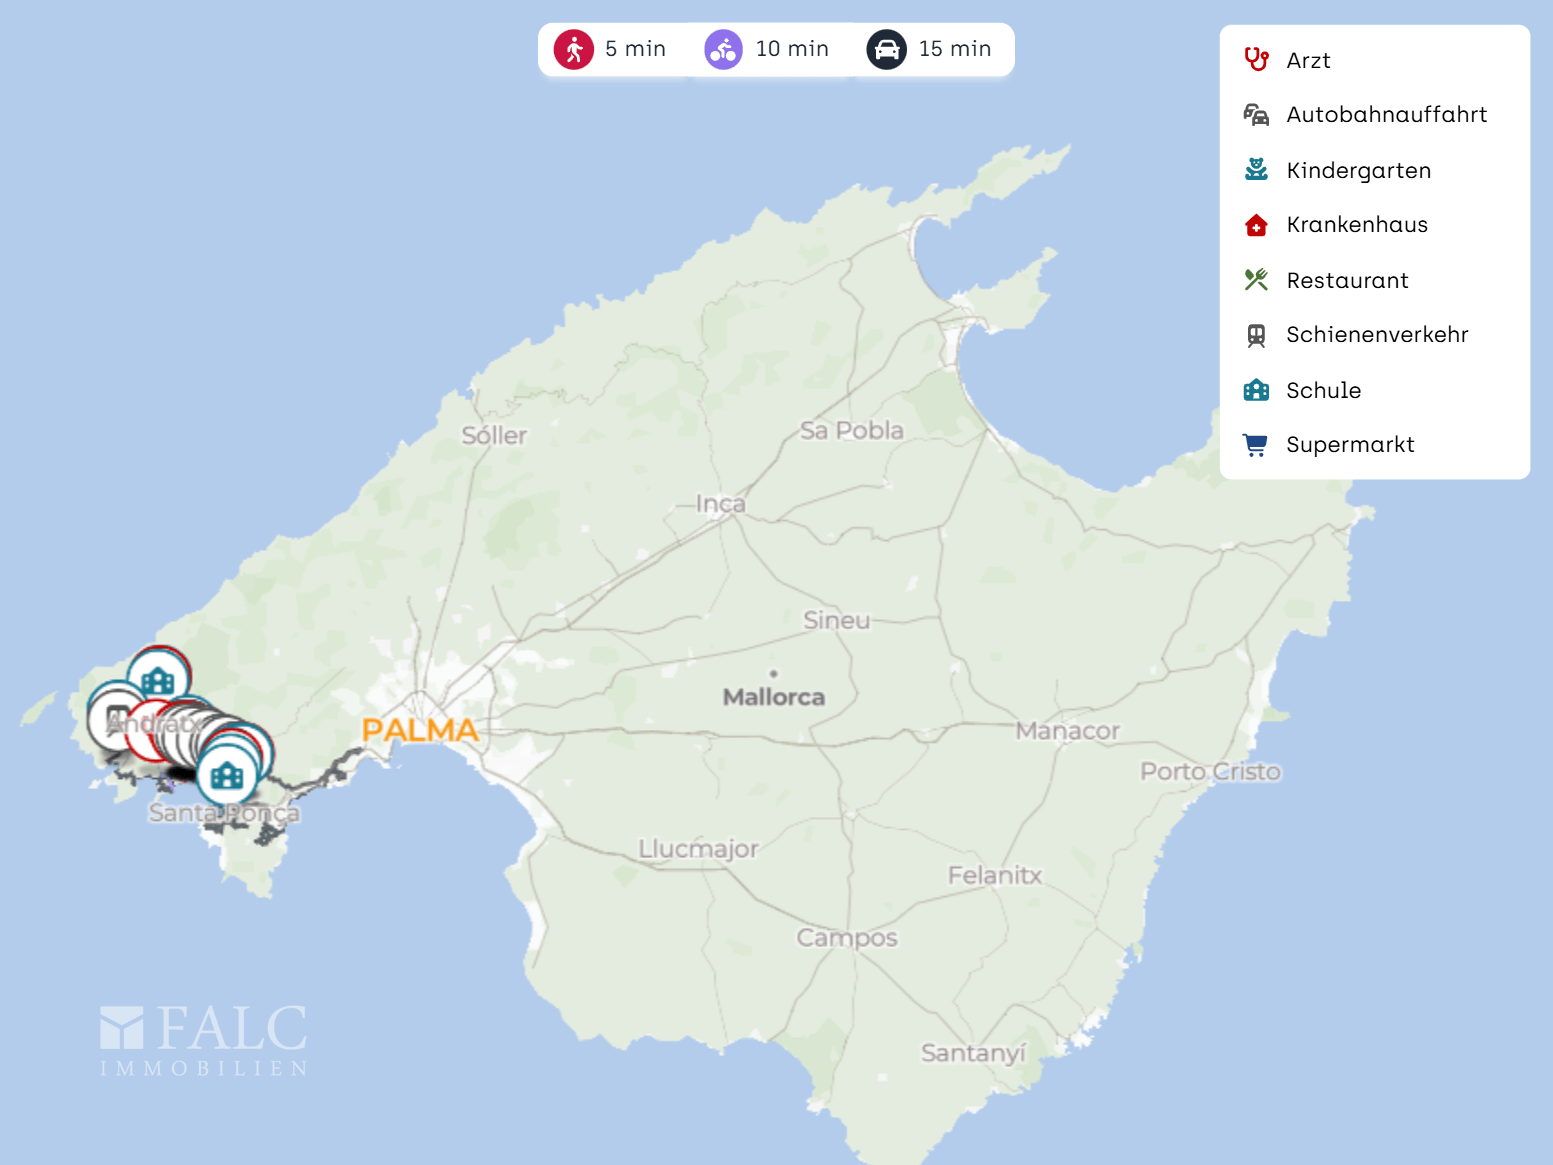Filter by Schule in the legend

click(1323, 390)
